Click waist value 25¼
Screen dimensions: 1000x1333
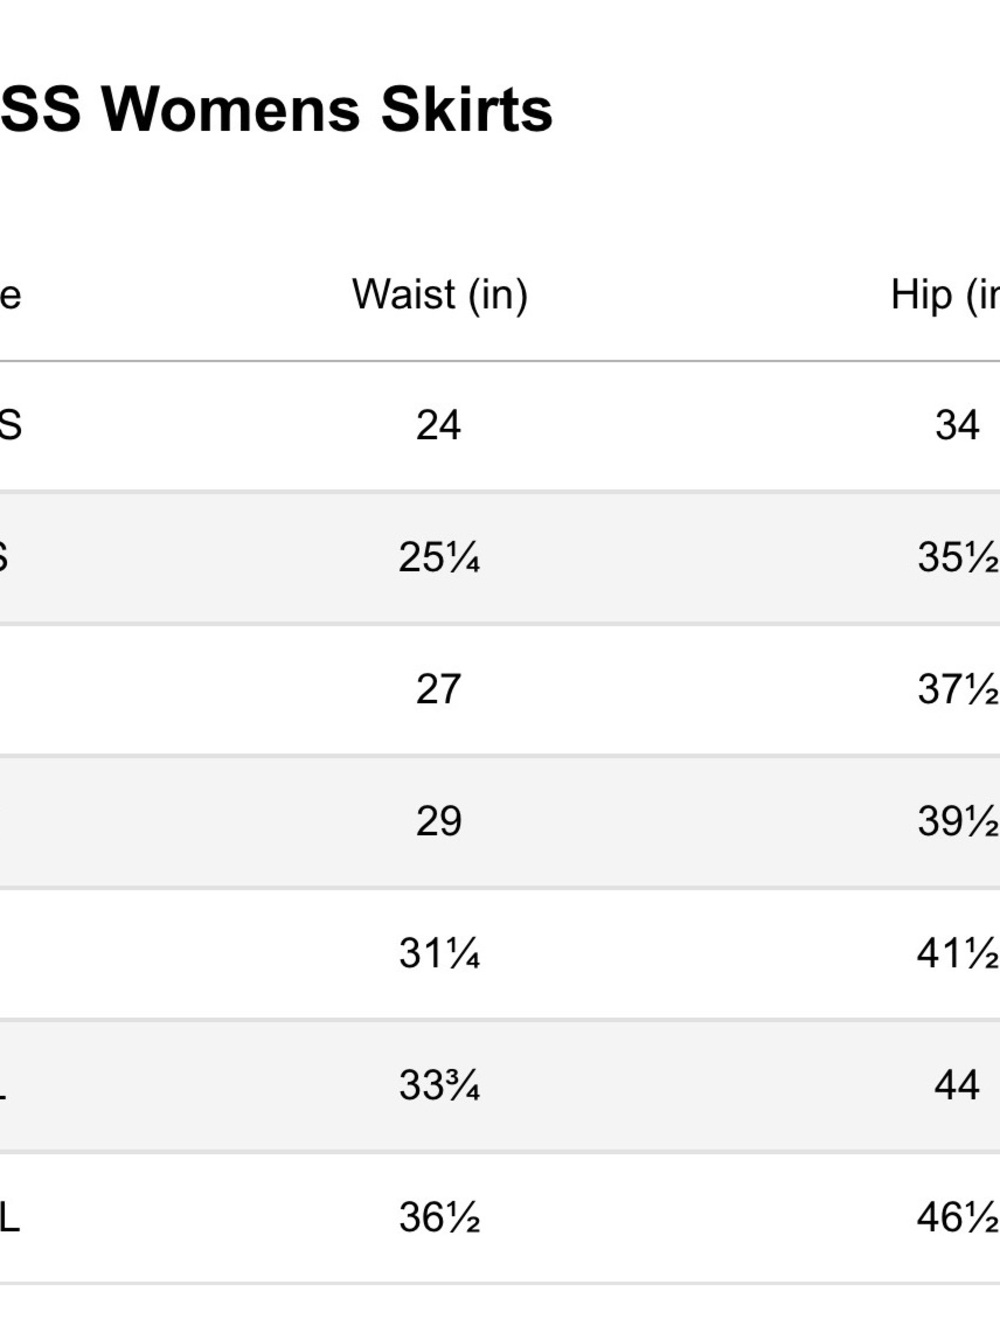tap(439, 557)
